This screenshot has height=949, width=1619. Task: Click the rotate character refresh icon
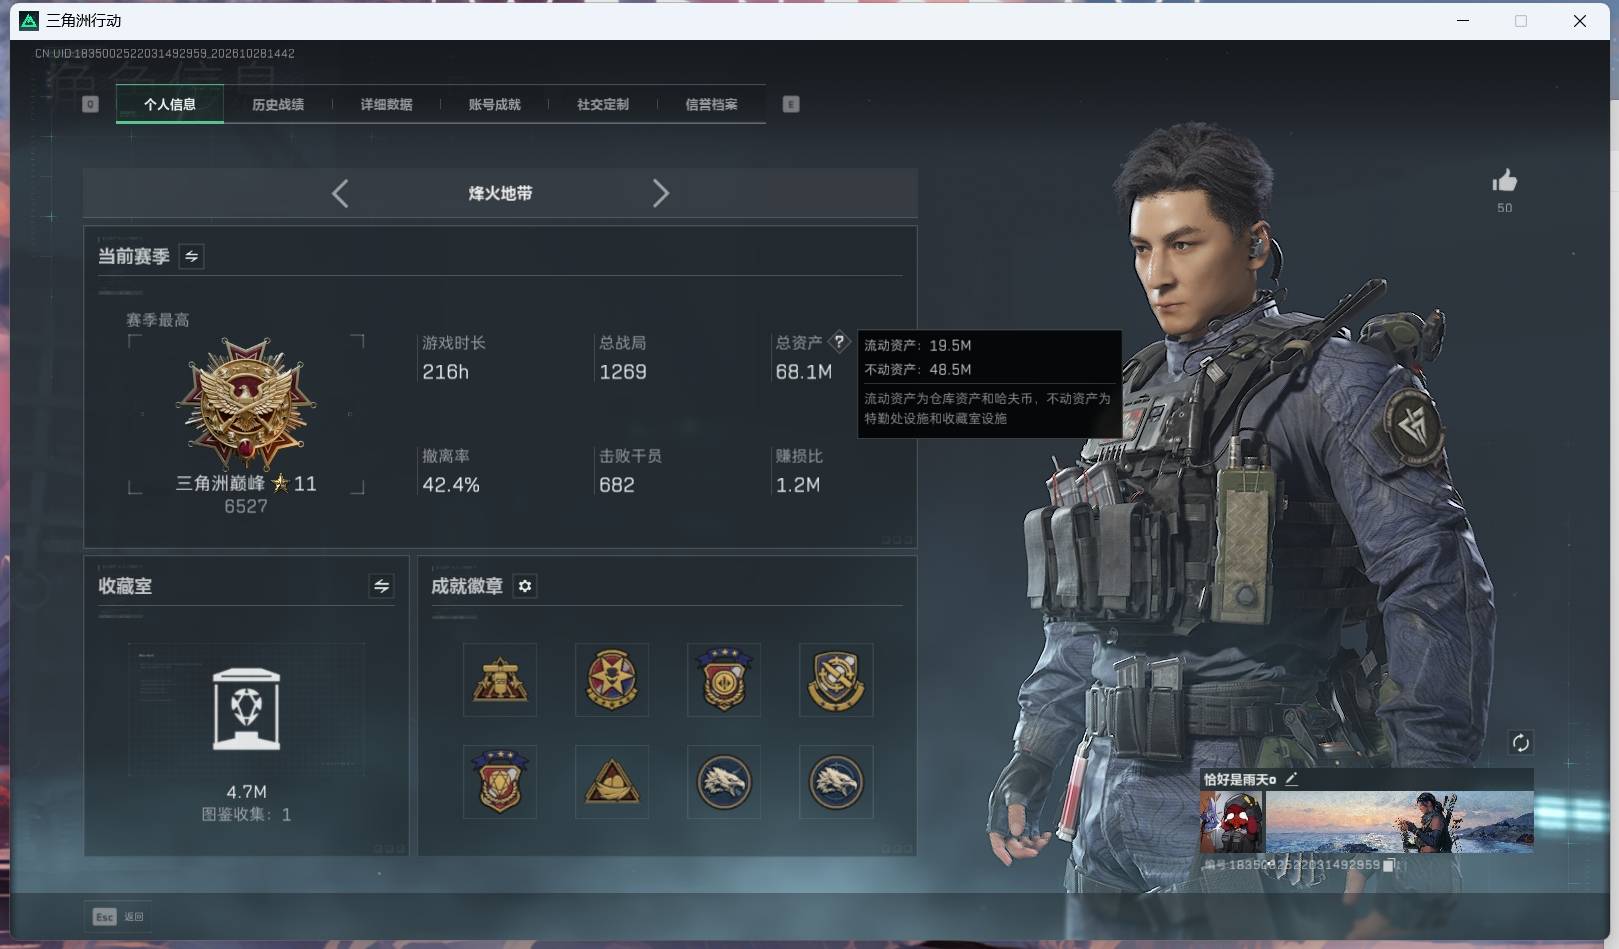click(1521, 742)
